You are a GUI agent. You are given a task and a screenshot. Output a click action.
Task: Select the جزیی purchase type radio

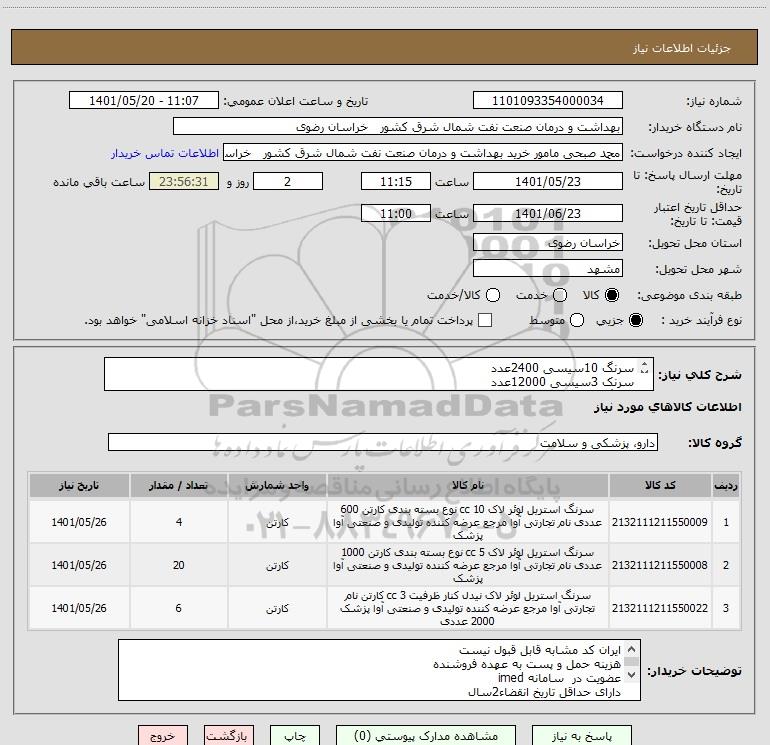tap(635, 320)
